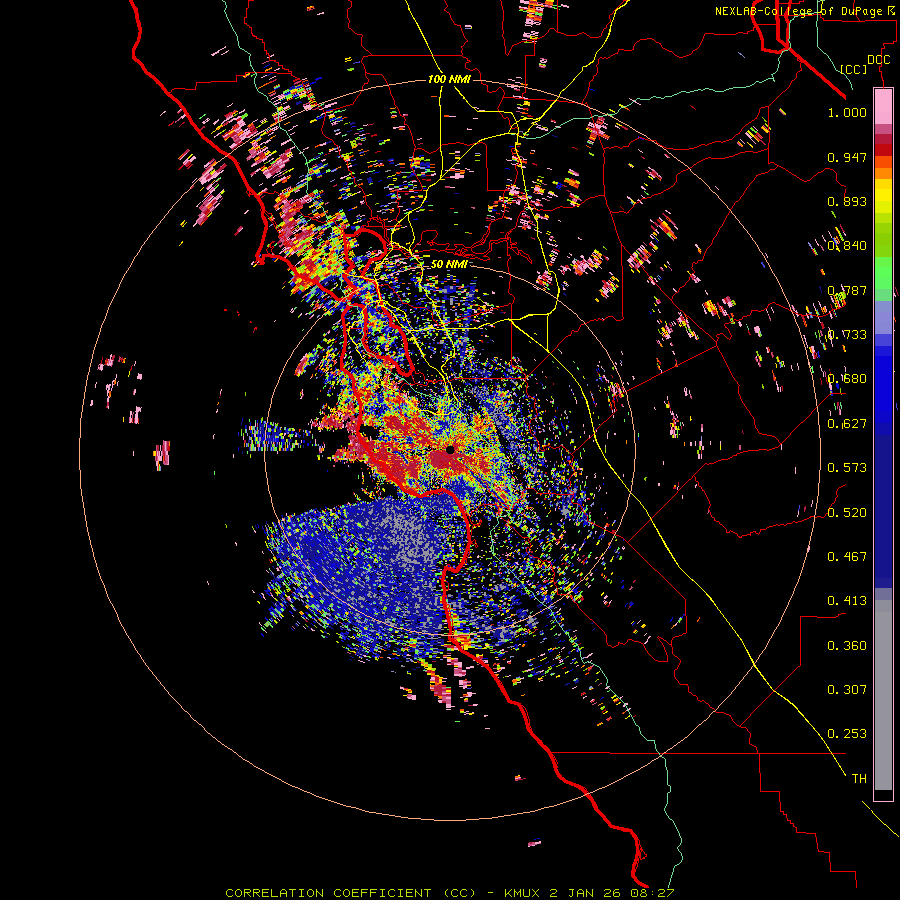Click the Correlation Coefficient KMUX caption text
900x900 pixels.
[x=450, y=893]
